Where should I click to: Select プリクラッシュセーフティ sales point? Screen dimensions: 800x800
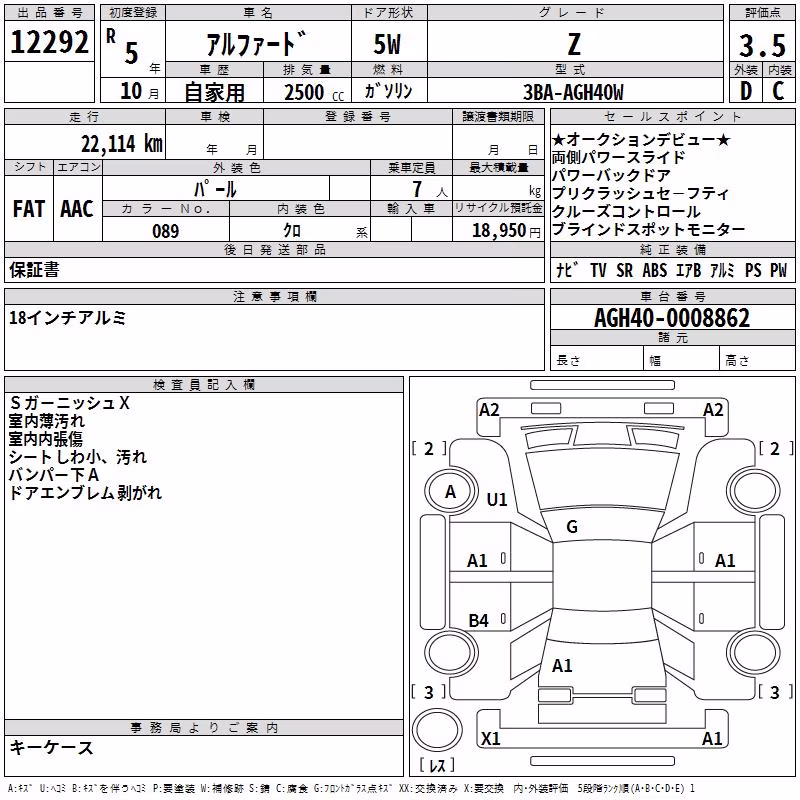[x=641, y=193]
